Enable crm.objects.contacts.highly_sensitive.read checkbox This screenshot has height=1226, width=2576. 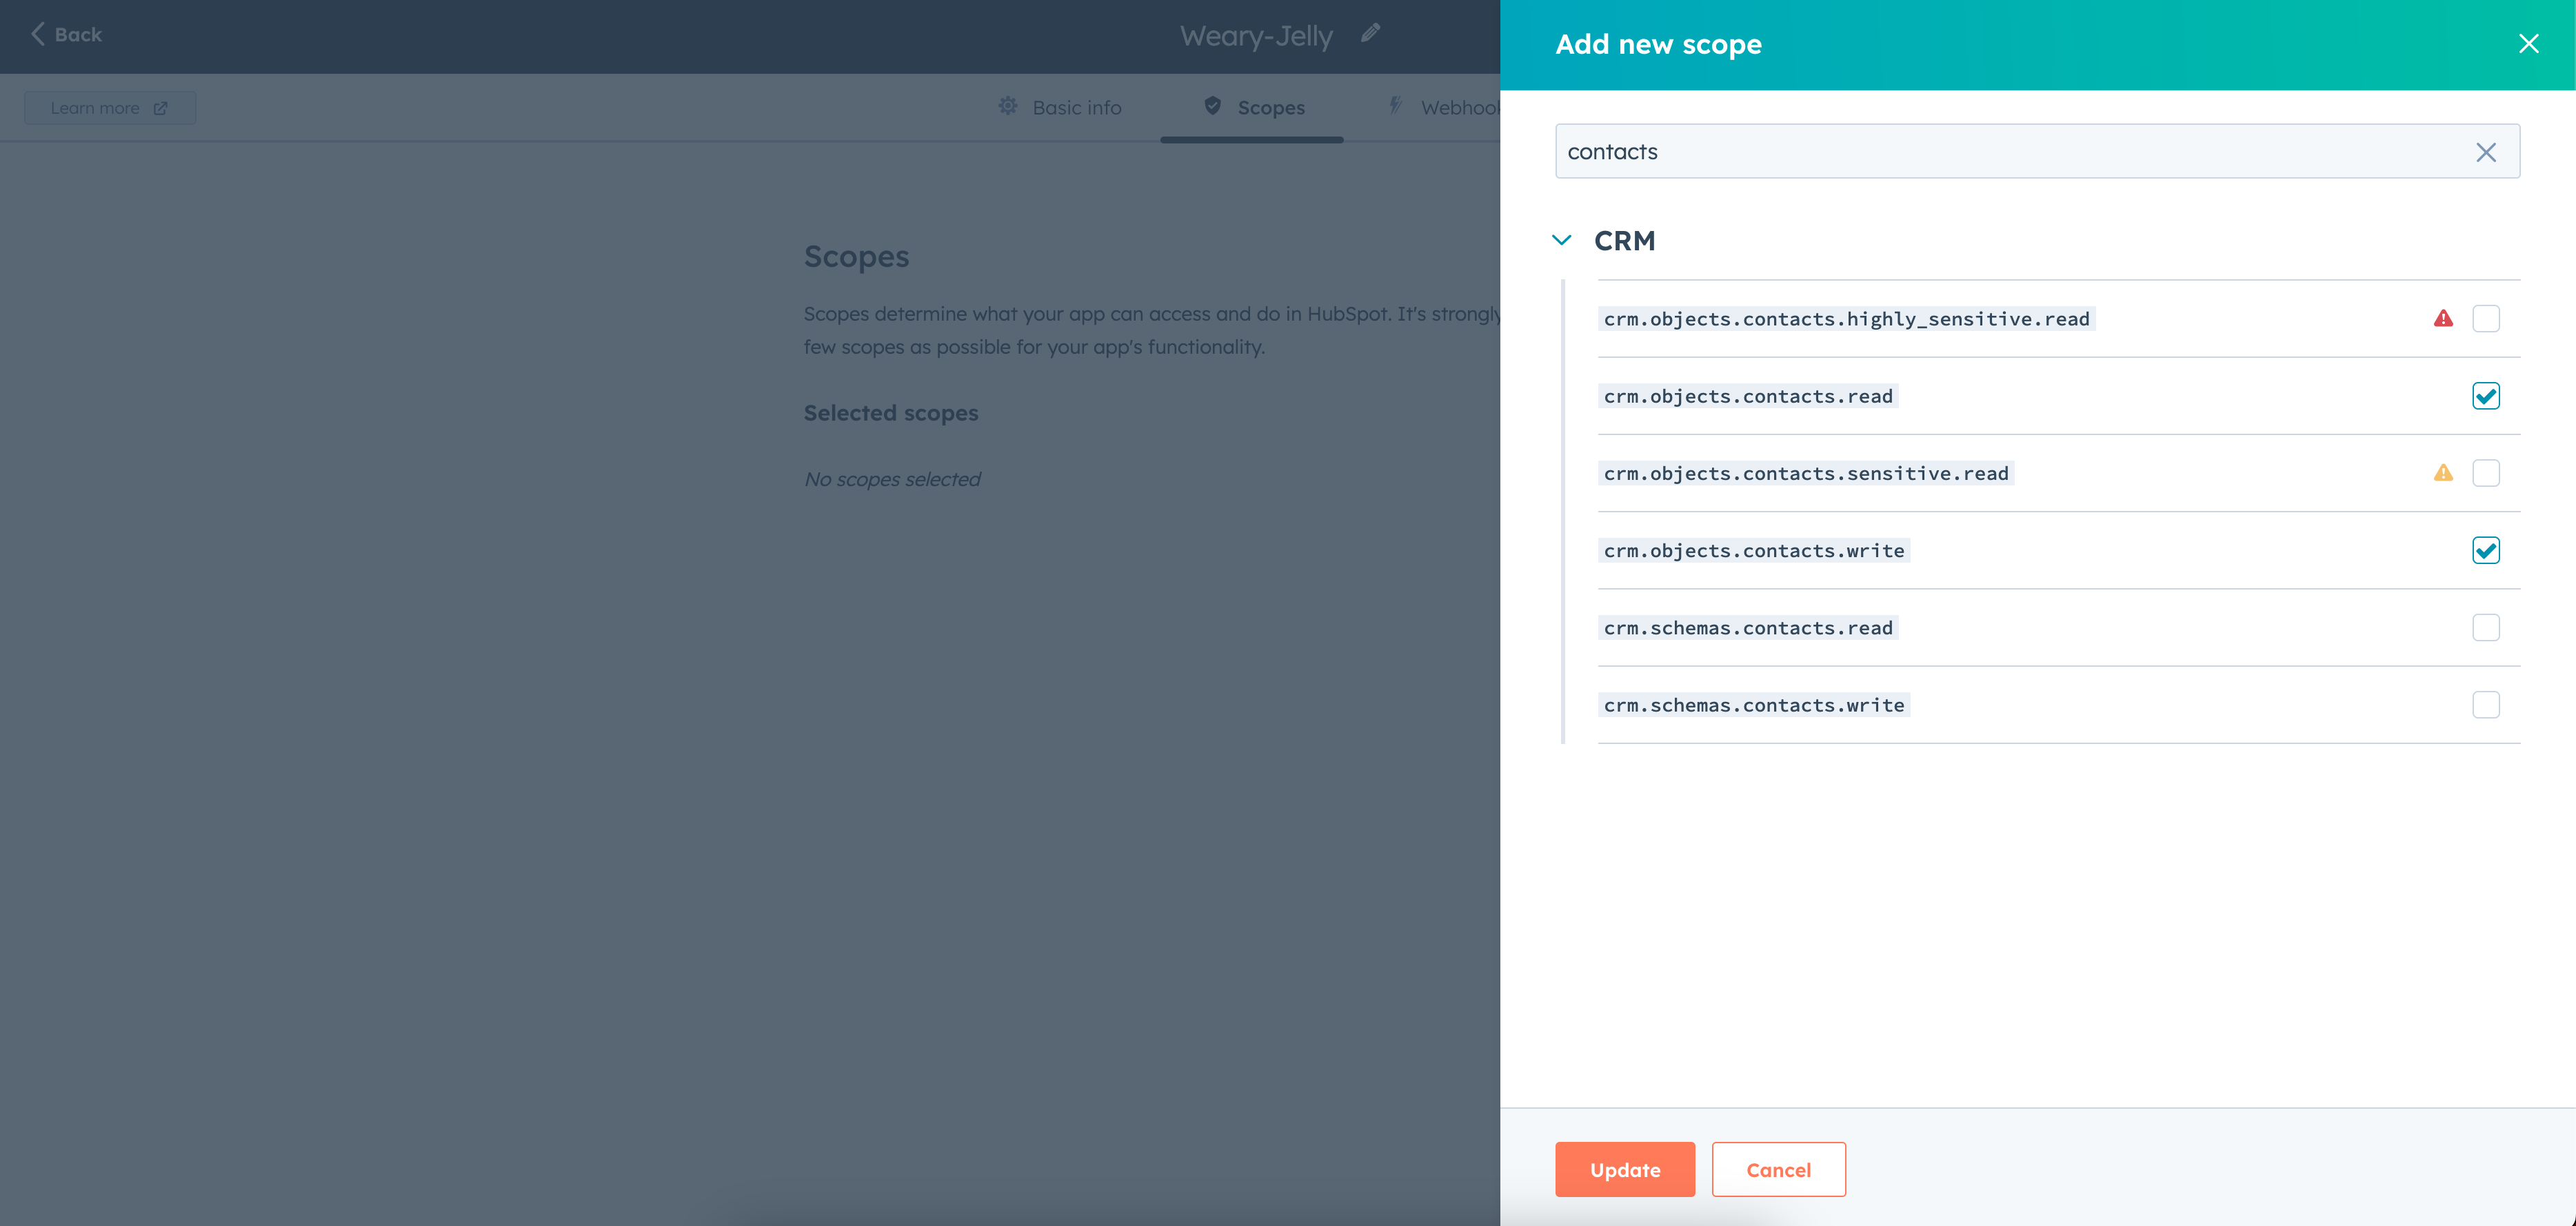pos(2486,319)
